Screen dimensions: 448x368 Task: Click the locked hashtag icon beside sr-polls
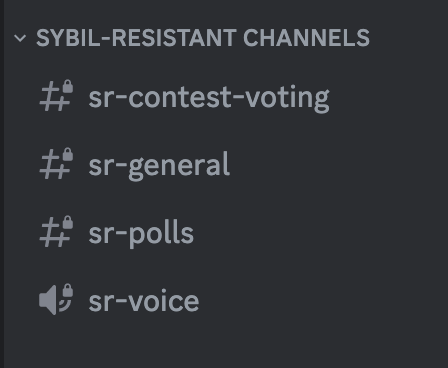(x=56, y=232)
